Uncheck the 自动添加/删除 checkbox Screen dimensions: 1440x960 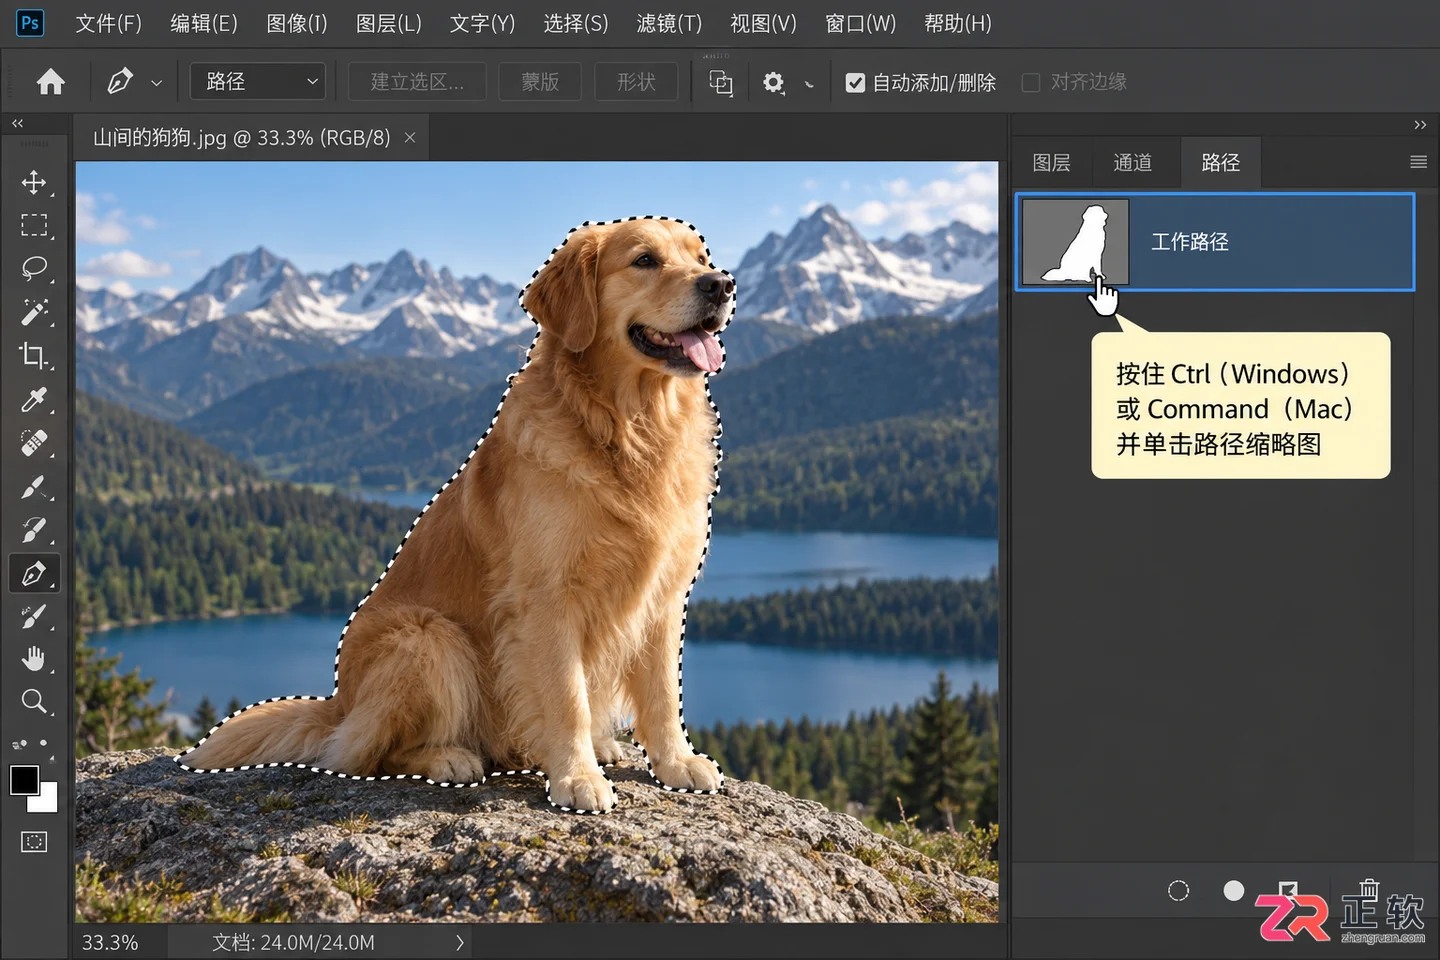[855, 83]
